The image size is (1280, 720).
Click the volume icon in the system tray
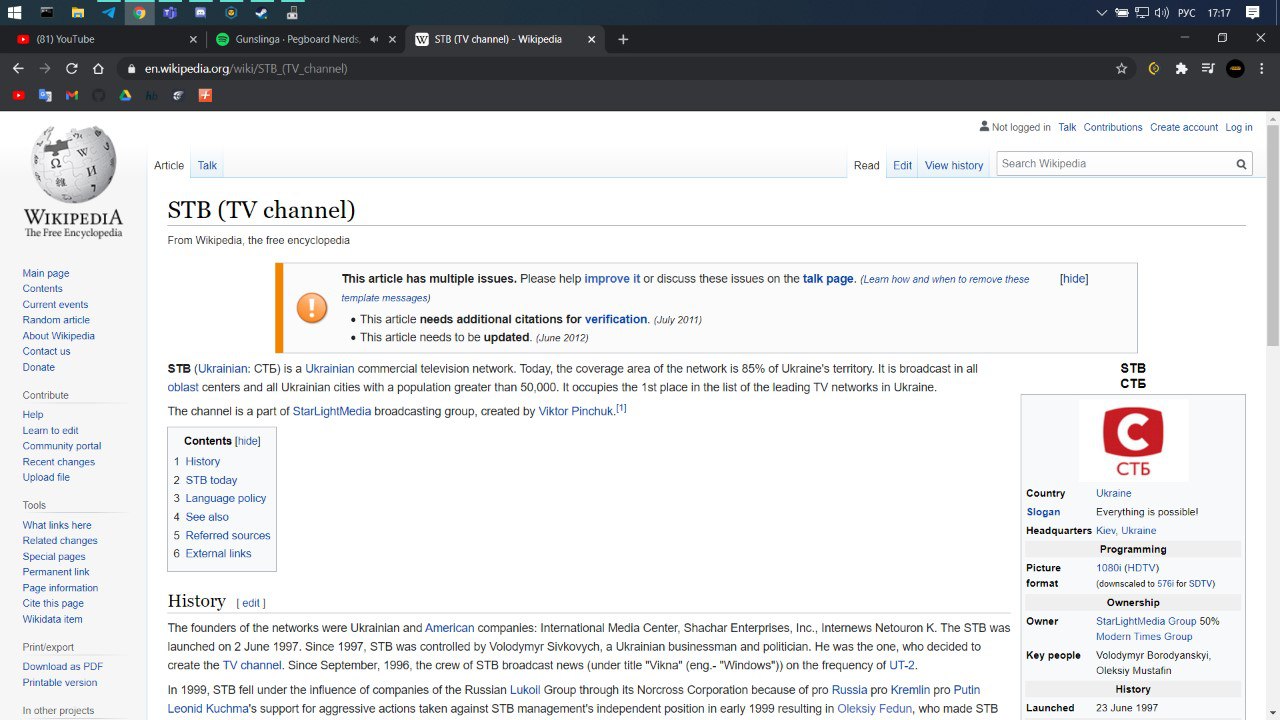tap(1162, 12)
